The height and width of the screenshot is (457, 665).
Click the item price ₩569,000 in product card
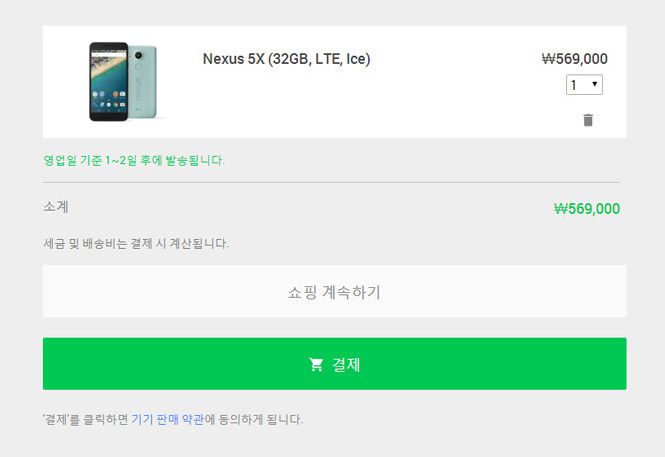pos(575,59)
